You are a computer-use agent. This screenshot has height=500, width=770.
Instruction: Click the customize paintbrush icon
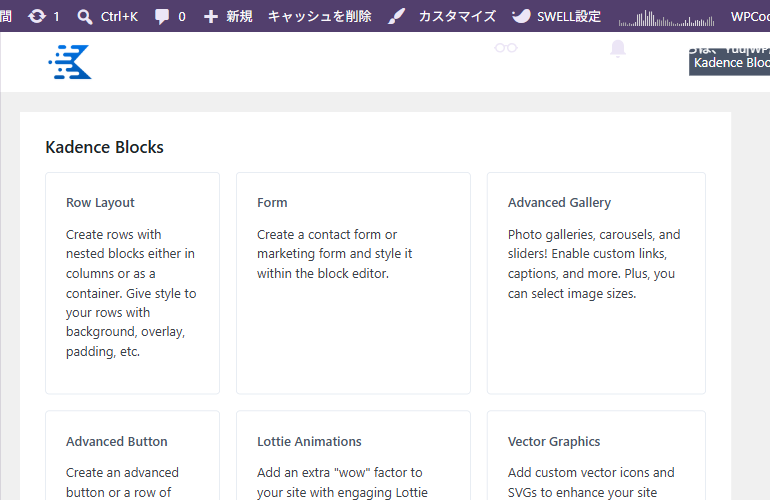coord(396,17)
